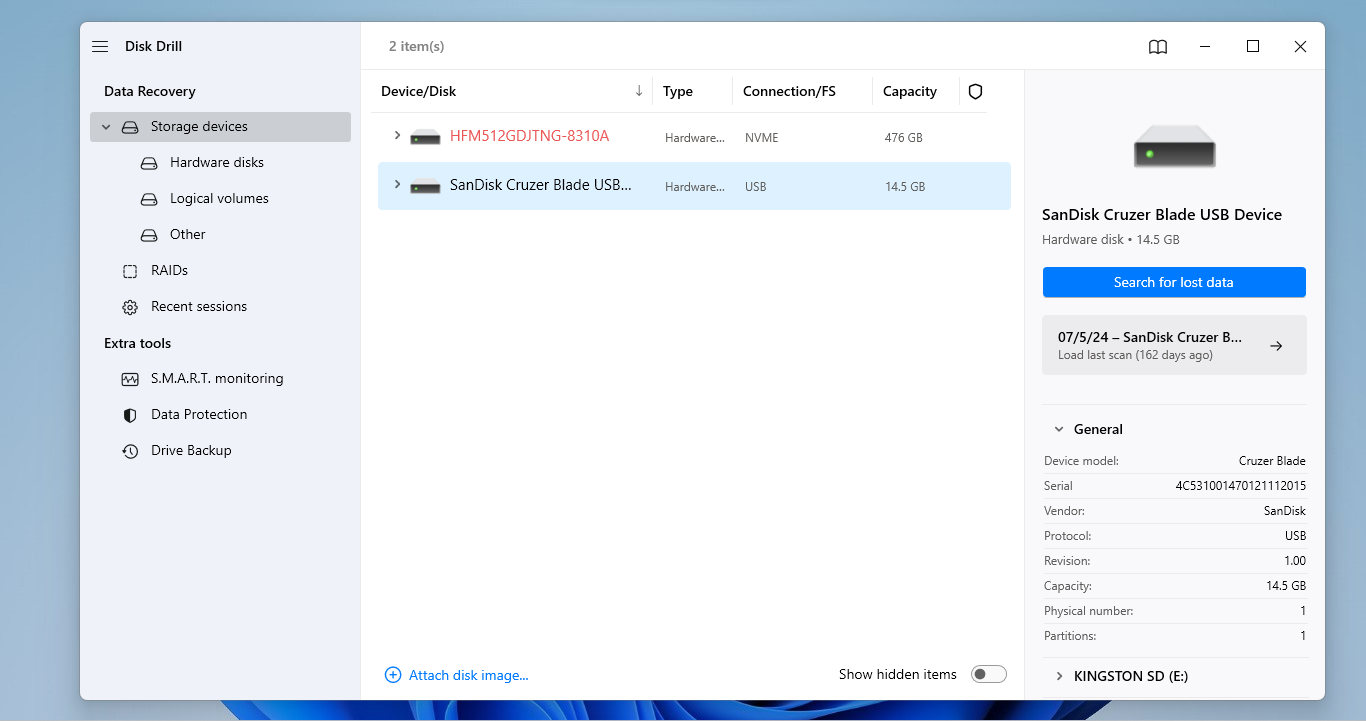
Task: Open Recent sessions
Action: click(199, 307)
